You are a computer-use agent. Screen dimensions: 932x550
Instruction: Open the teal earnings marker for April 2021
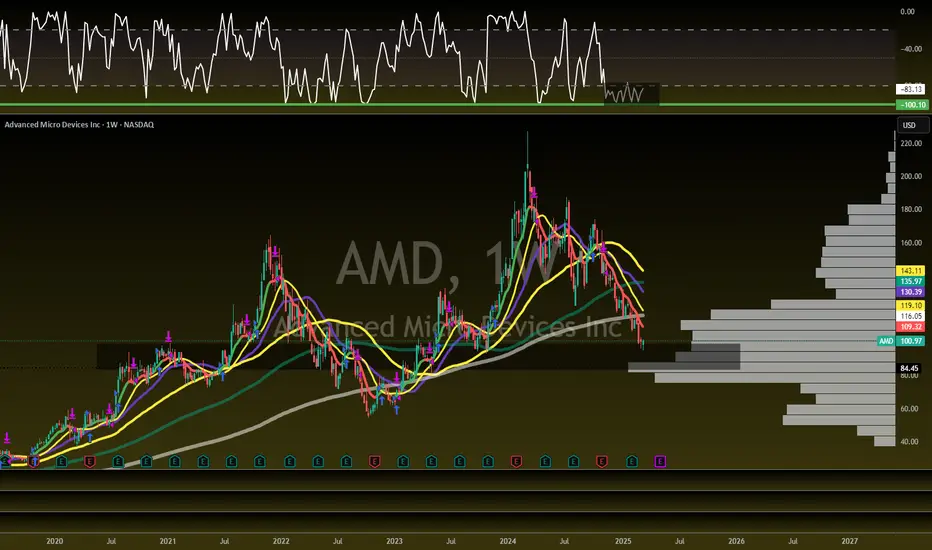(203, 461)
